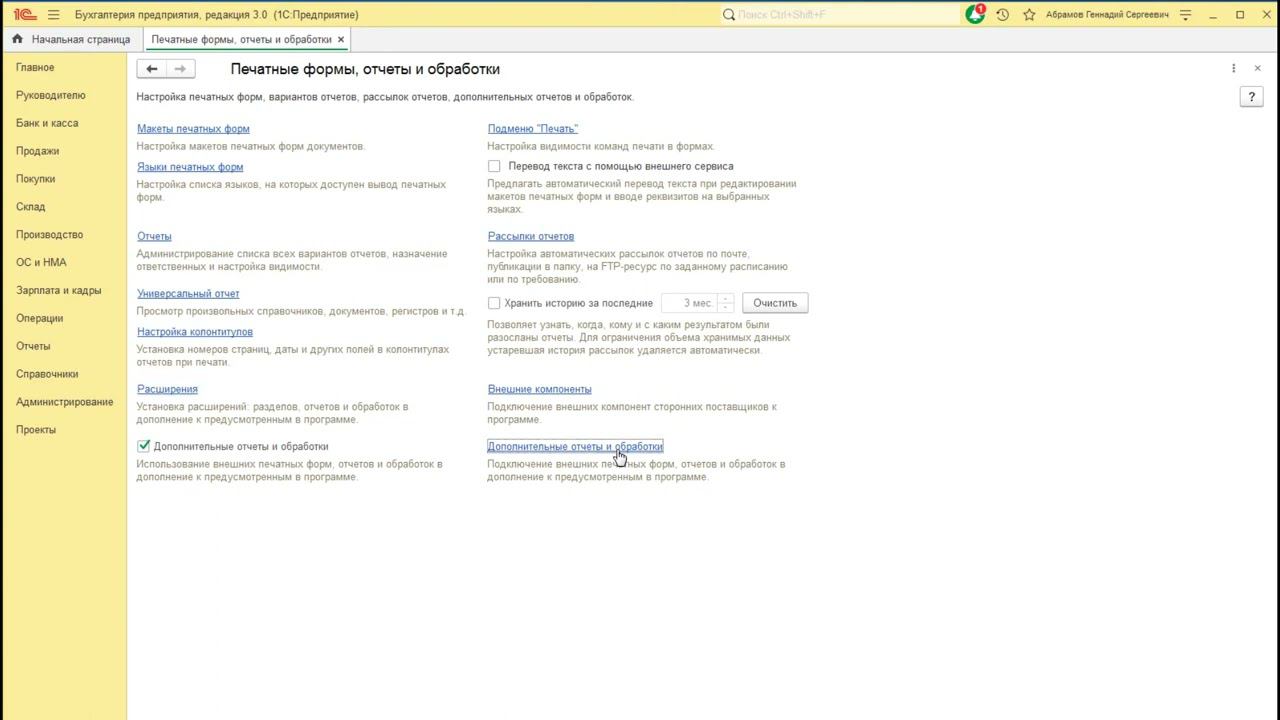The image size is (1280, 720).
Task: Open the Справочники section
Action: (47, 374)
